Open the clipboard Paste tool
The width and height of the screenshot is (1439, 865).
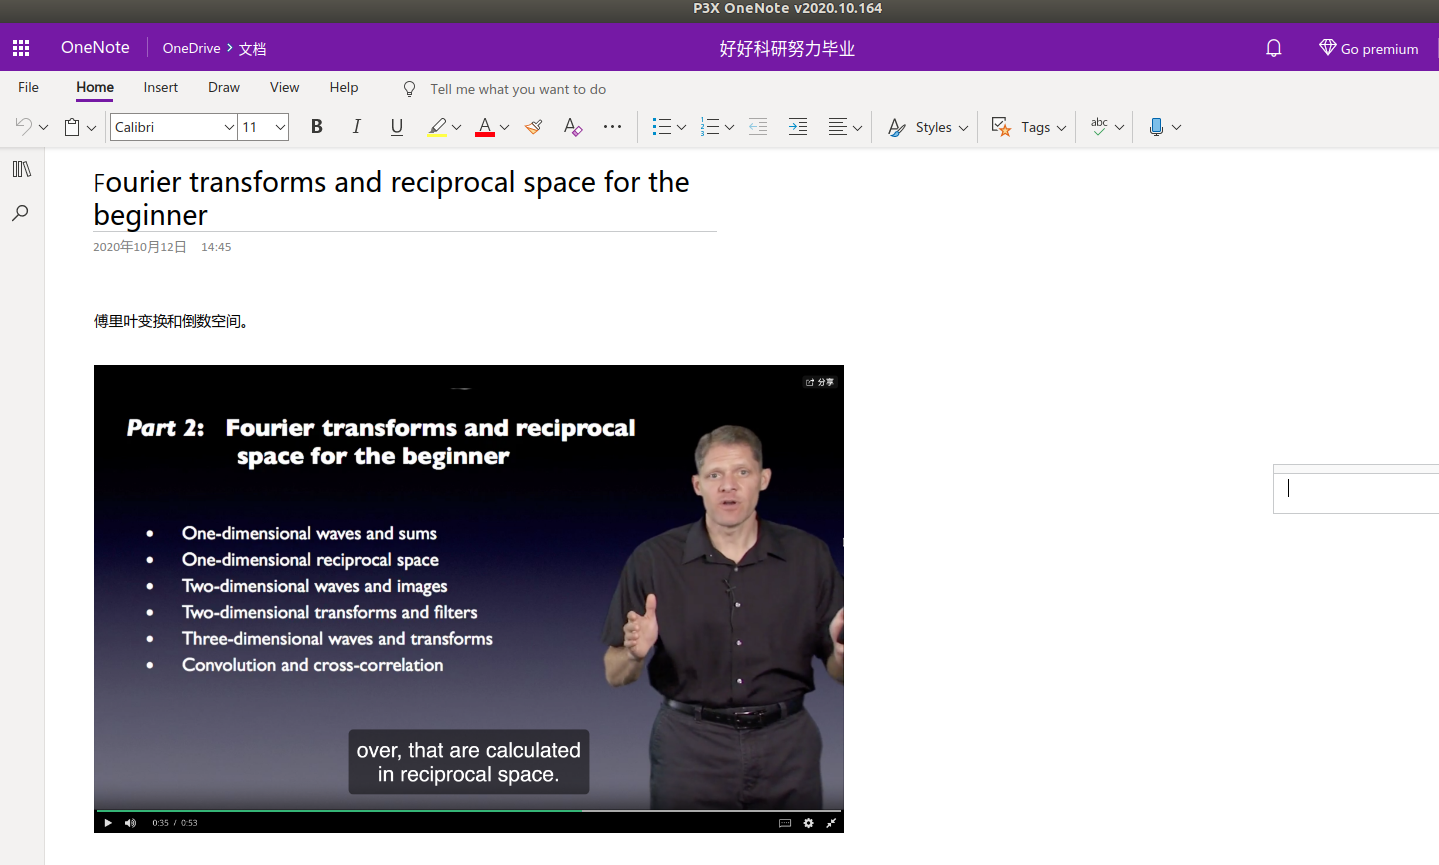[x=72, y=126]
